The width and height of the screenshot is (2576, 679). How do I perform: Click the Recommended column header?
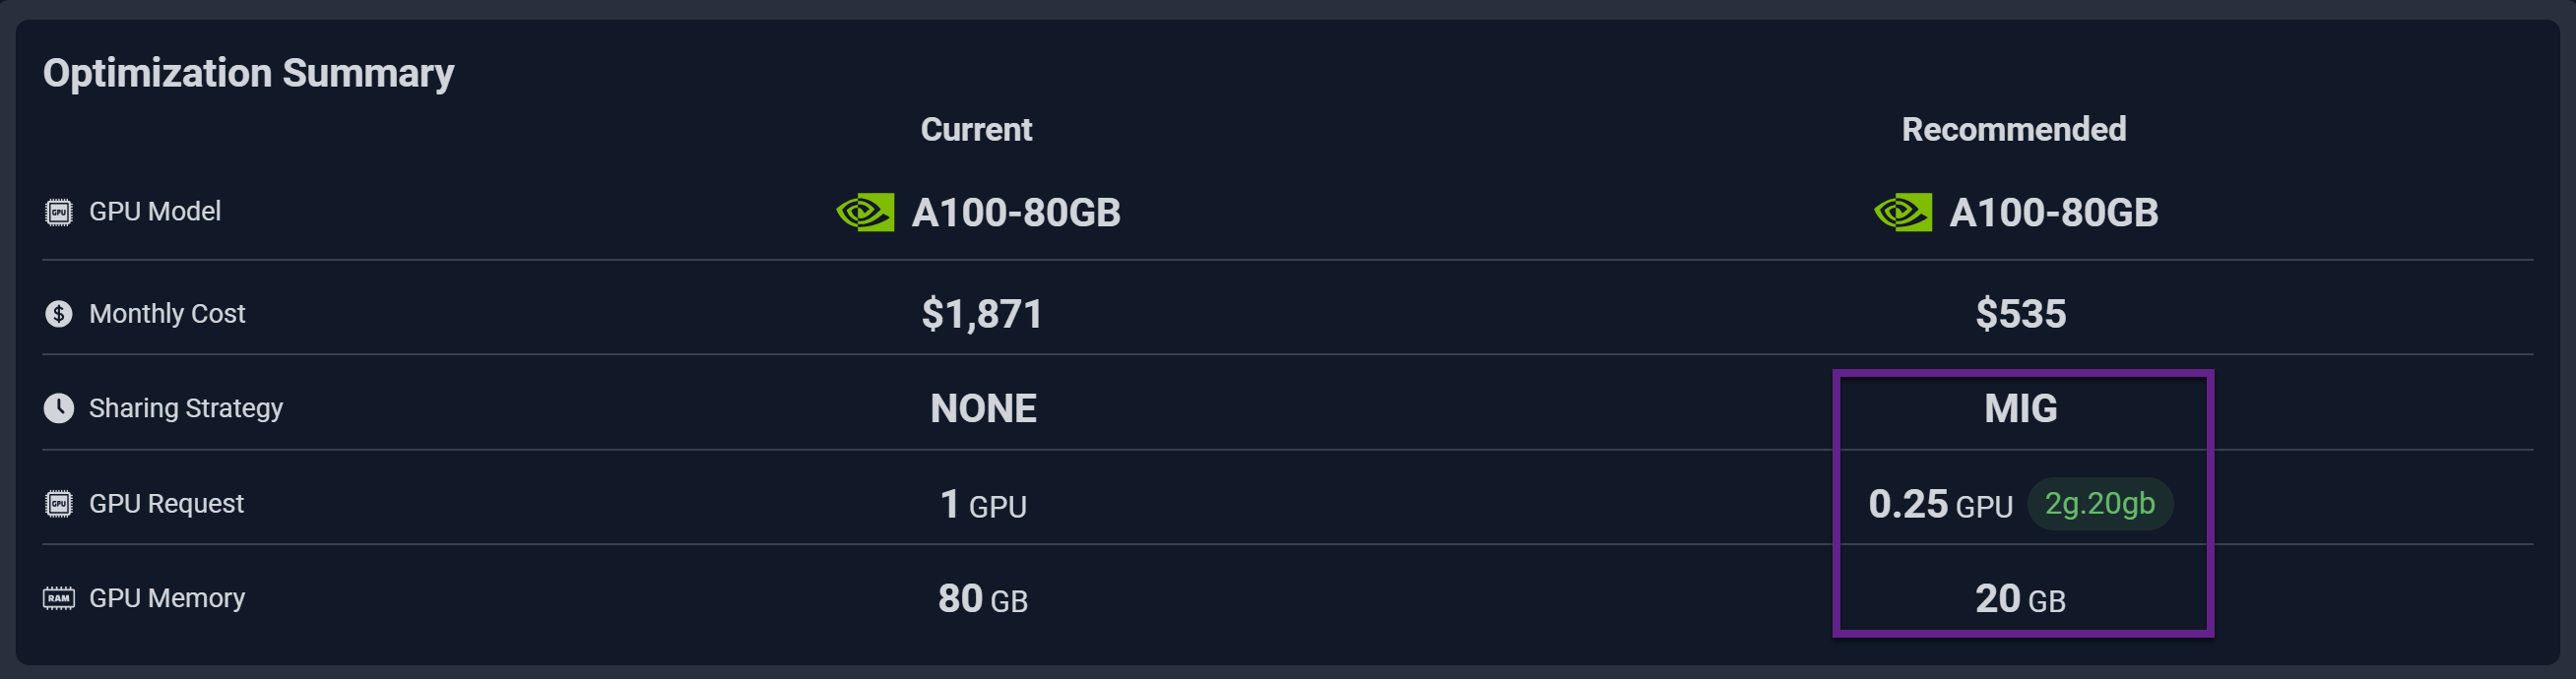2013,130
